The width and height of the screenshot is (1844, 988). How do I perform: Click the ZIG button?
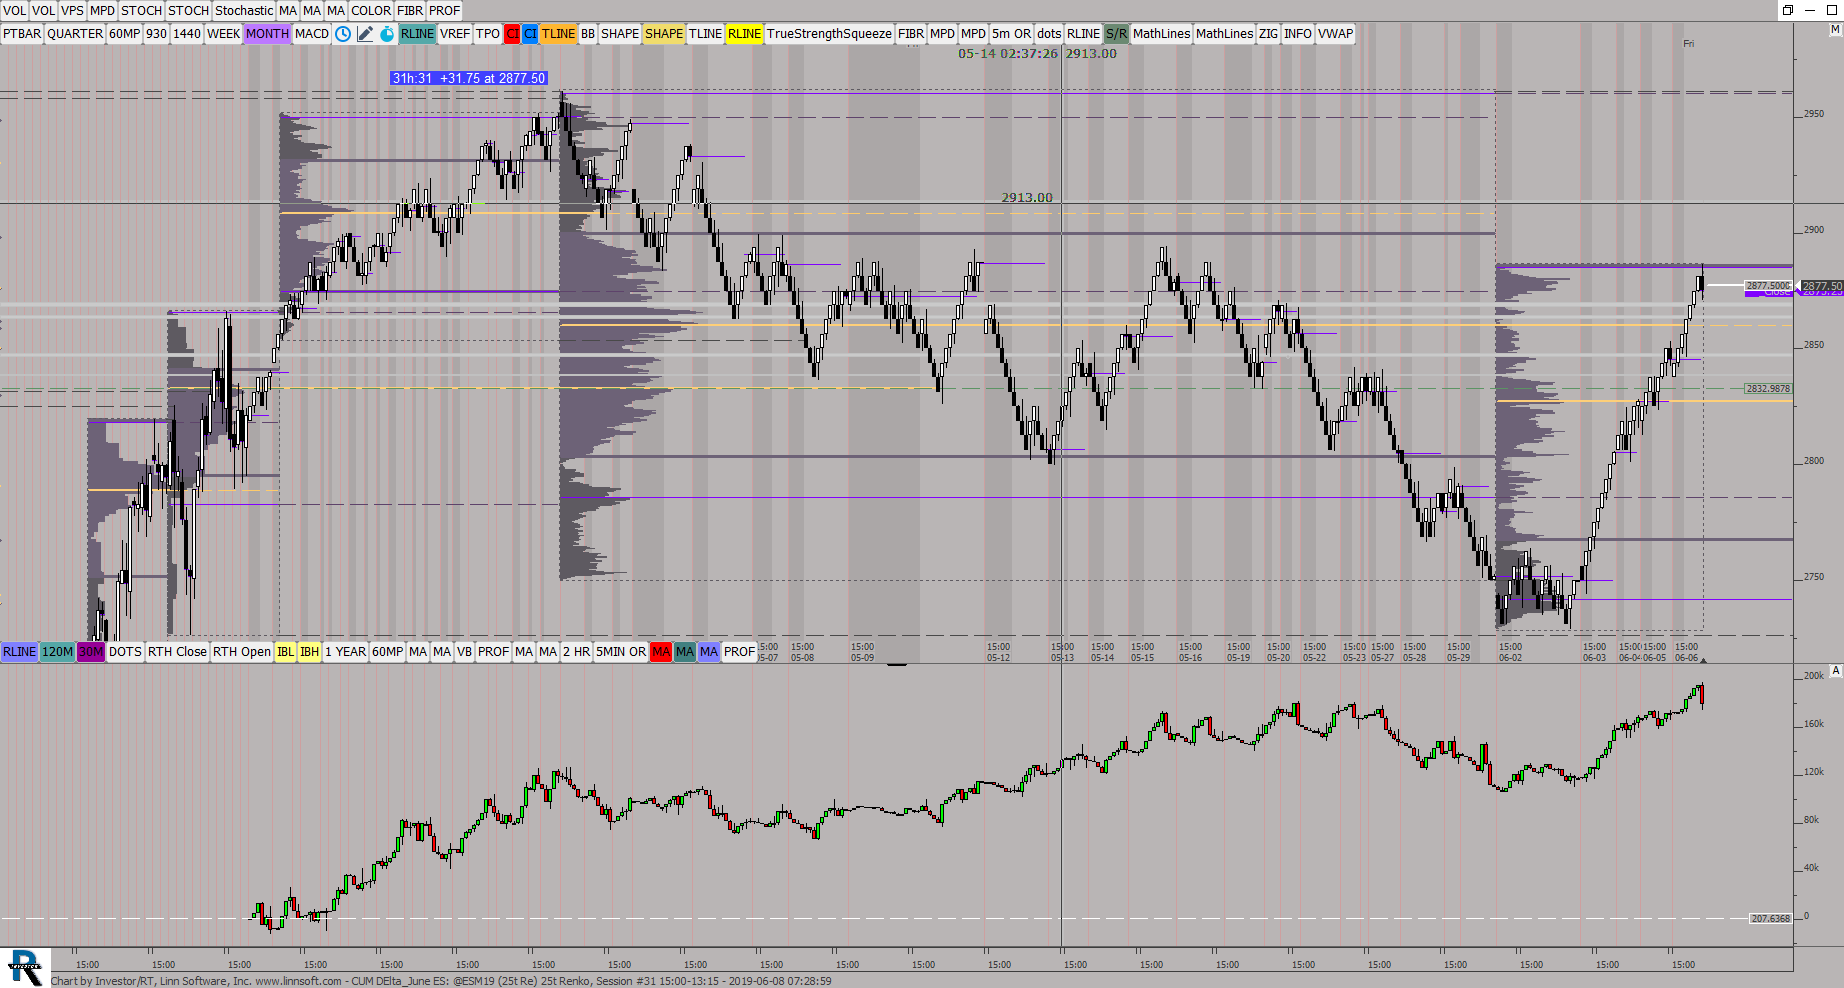1268,34
